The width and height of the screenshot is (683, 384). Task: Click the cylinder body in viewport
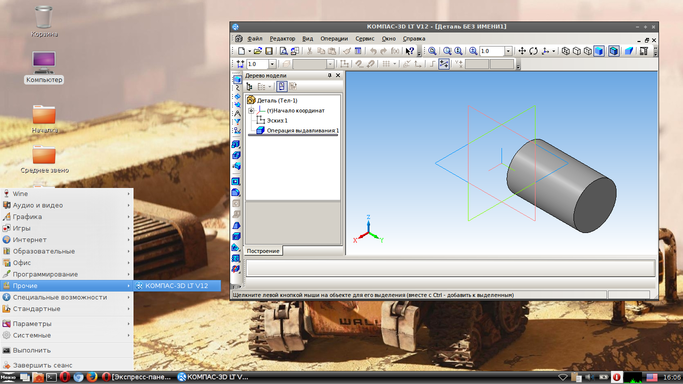pyautogui.click(x=561, y=185)
